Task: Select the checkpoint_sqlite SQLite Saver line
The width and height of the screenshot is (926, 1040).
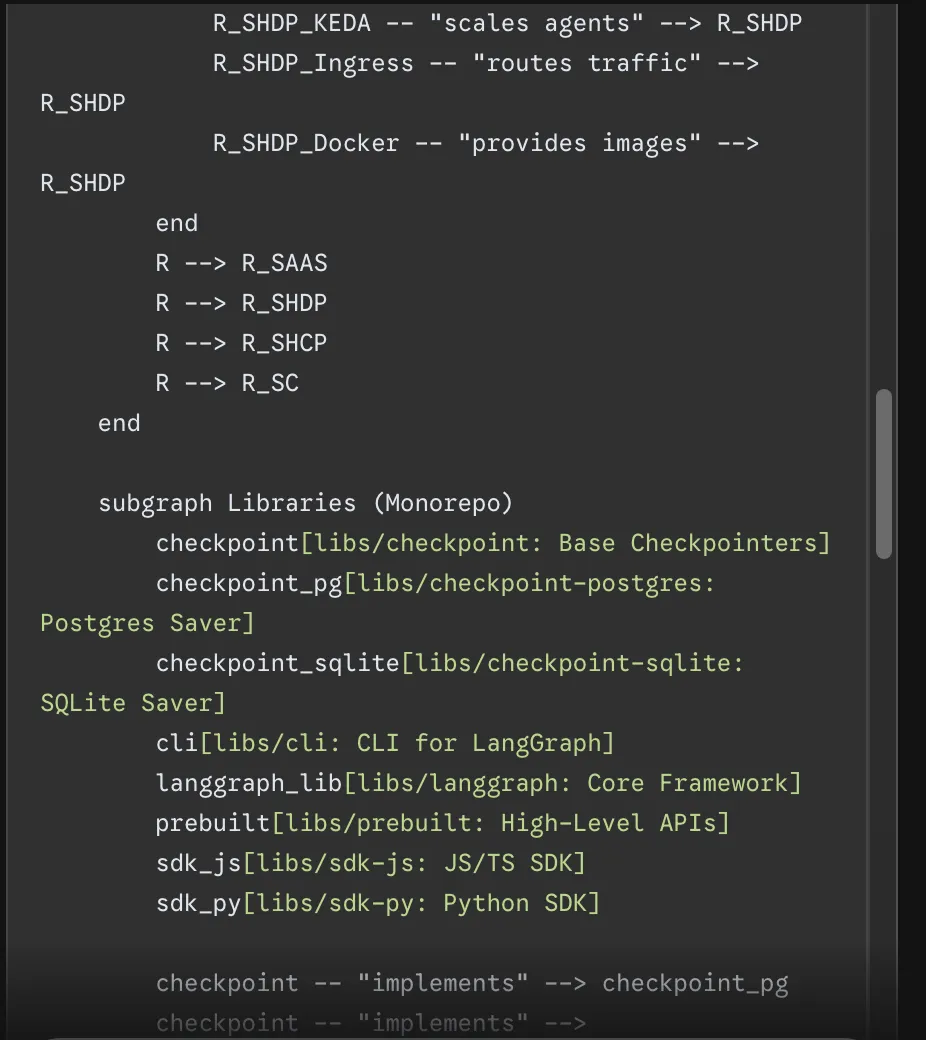Action: point(450,662)
